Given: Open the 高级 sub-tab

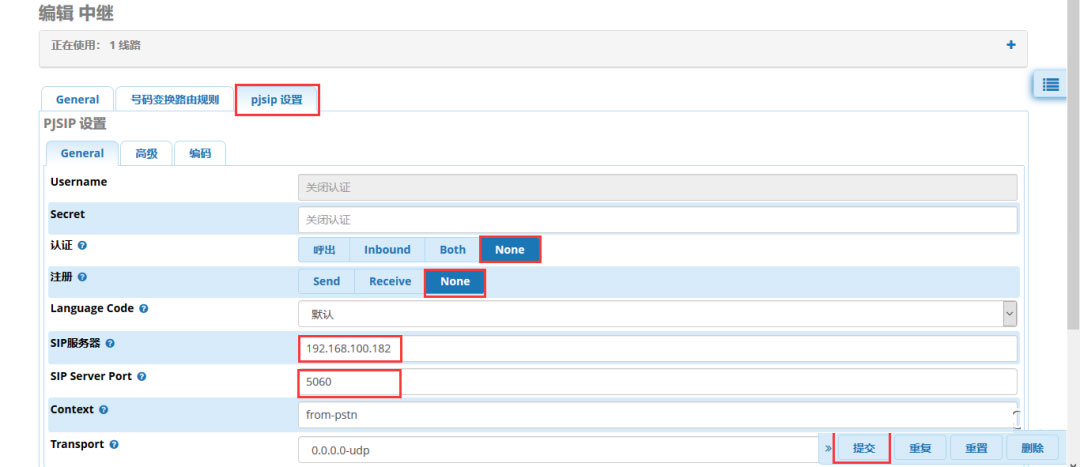Looking at the screenshot, I should pos(146,153).
